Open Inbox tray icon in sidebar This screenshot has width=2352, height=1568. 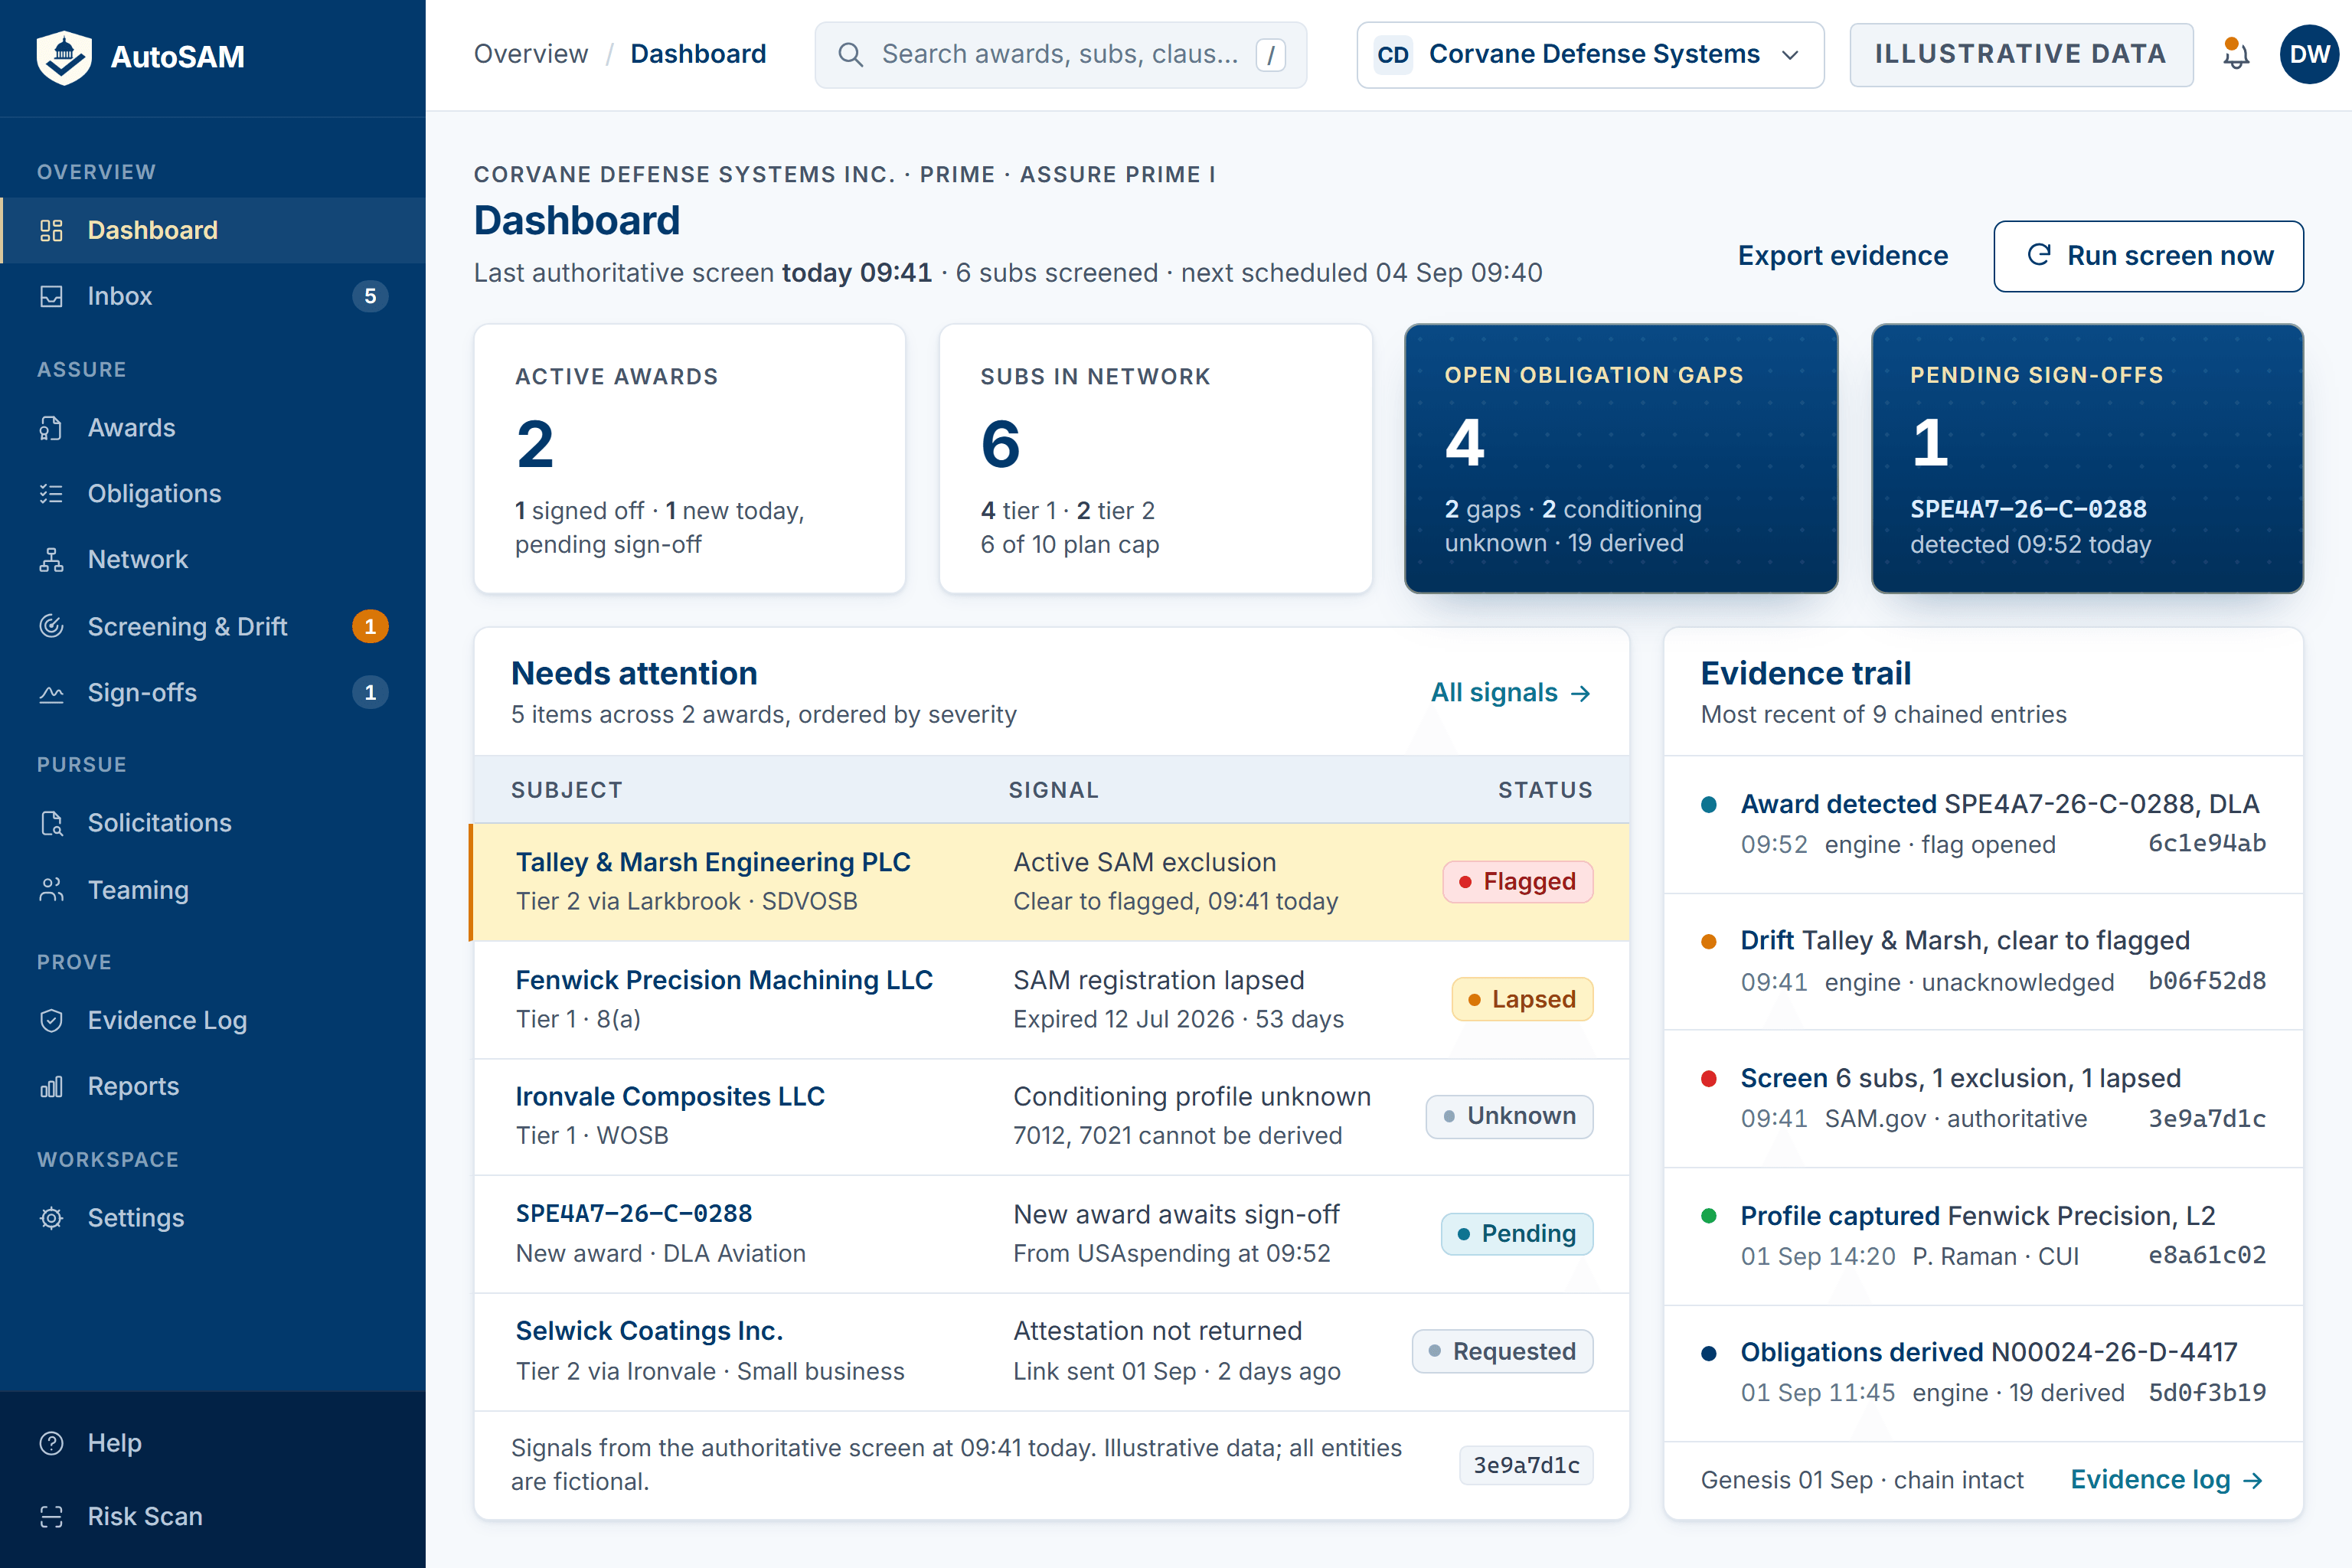pyautogui.click(x=51, y=296)
